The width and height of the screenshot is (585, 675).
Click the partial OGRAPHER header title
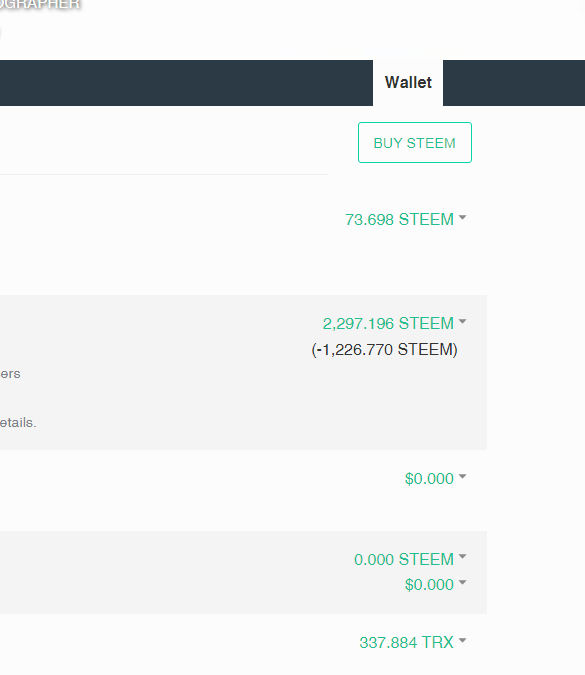(40, 4)
